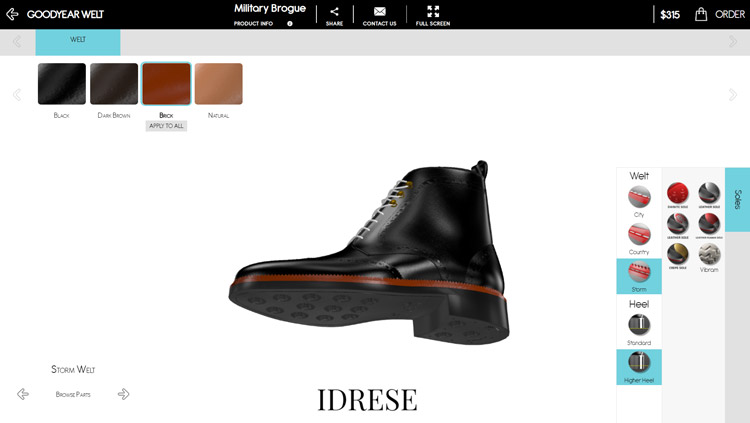This screenshot has width=750, height=423.
Task: Pick the Leather Rubber sole icon
Action: tap(709, 223)
